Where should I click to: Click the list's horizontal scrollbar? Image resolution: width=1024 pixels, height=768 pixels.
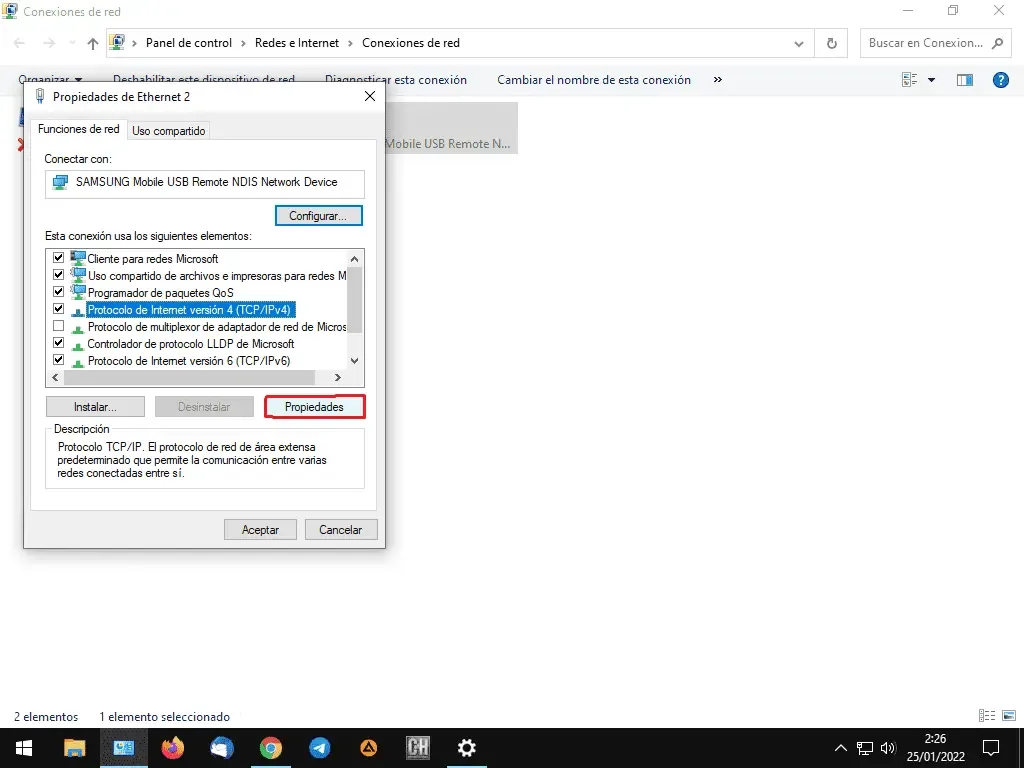pyautogui.click(x=189, y=377)
